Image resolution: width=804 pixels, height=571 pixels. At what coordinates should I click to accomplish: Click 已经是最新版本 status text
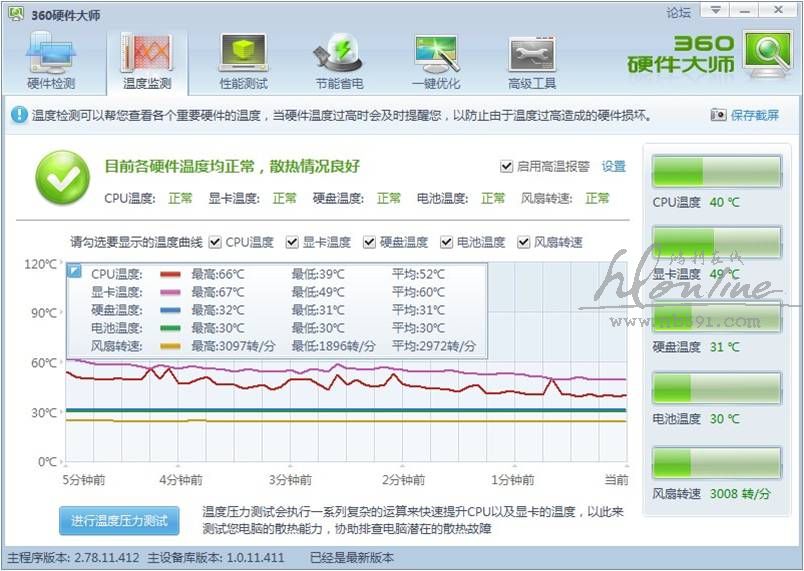pyautogui.click(x=352, y=558)
